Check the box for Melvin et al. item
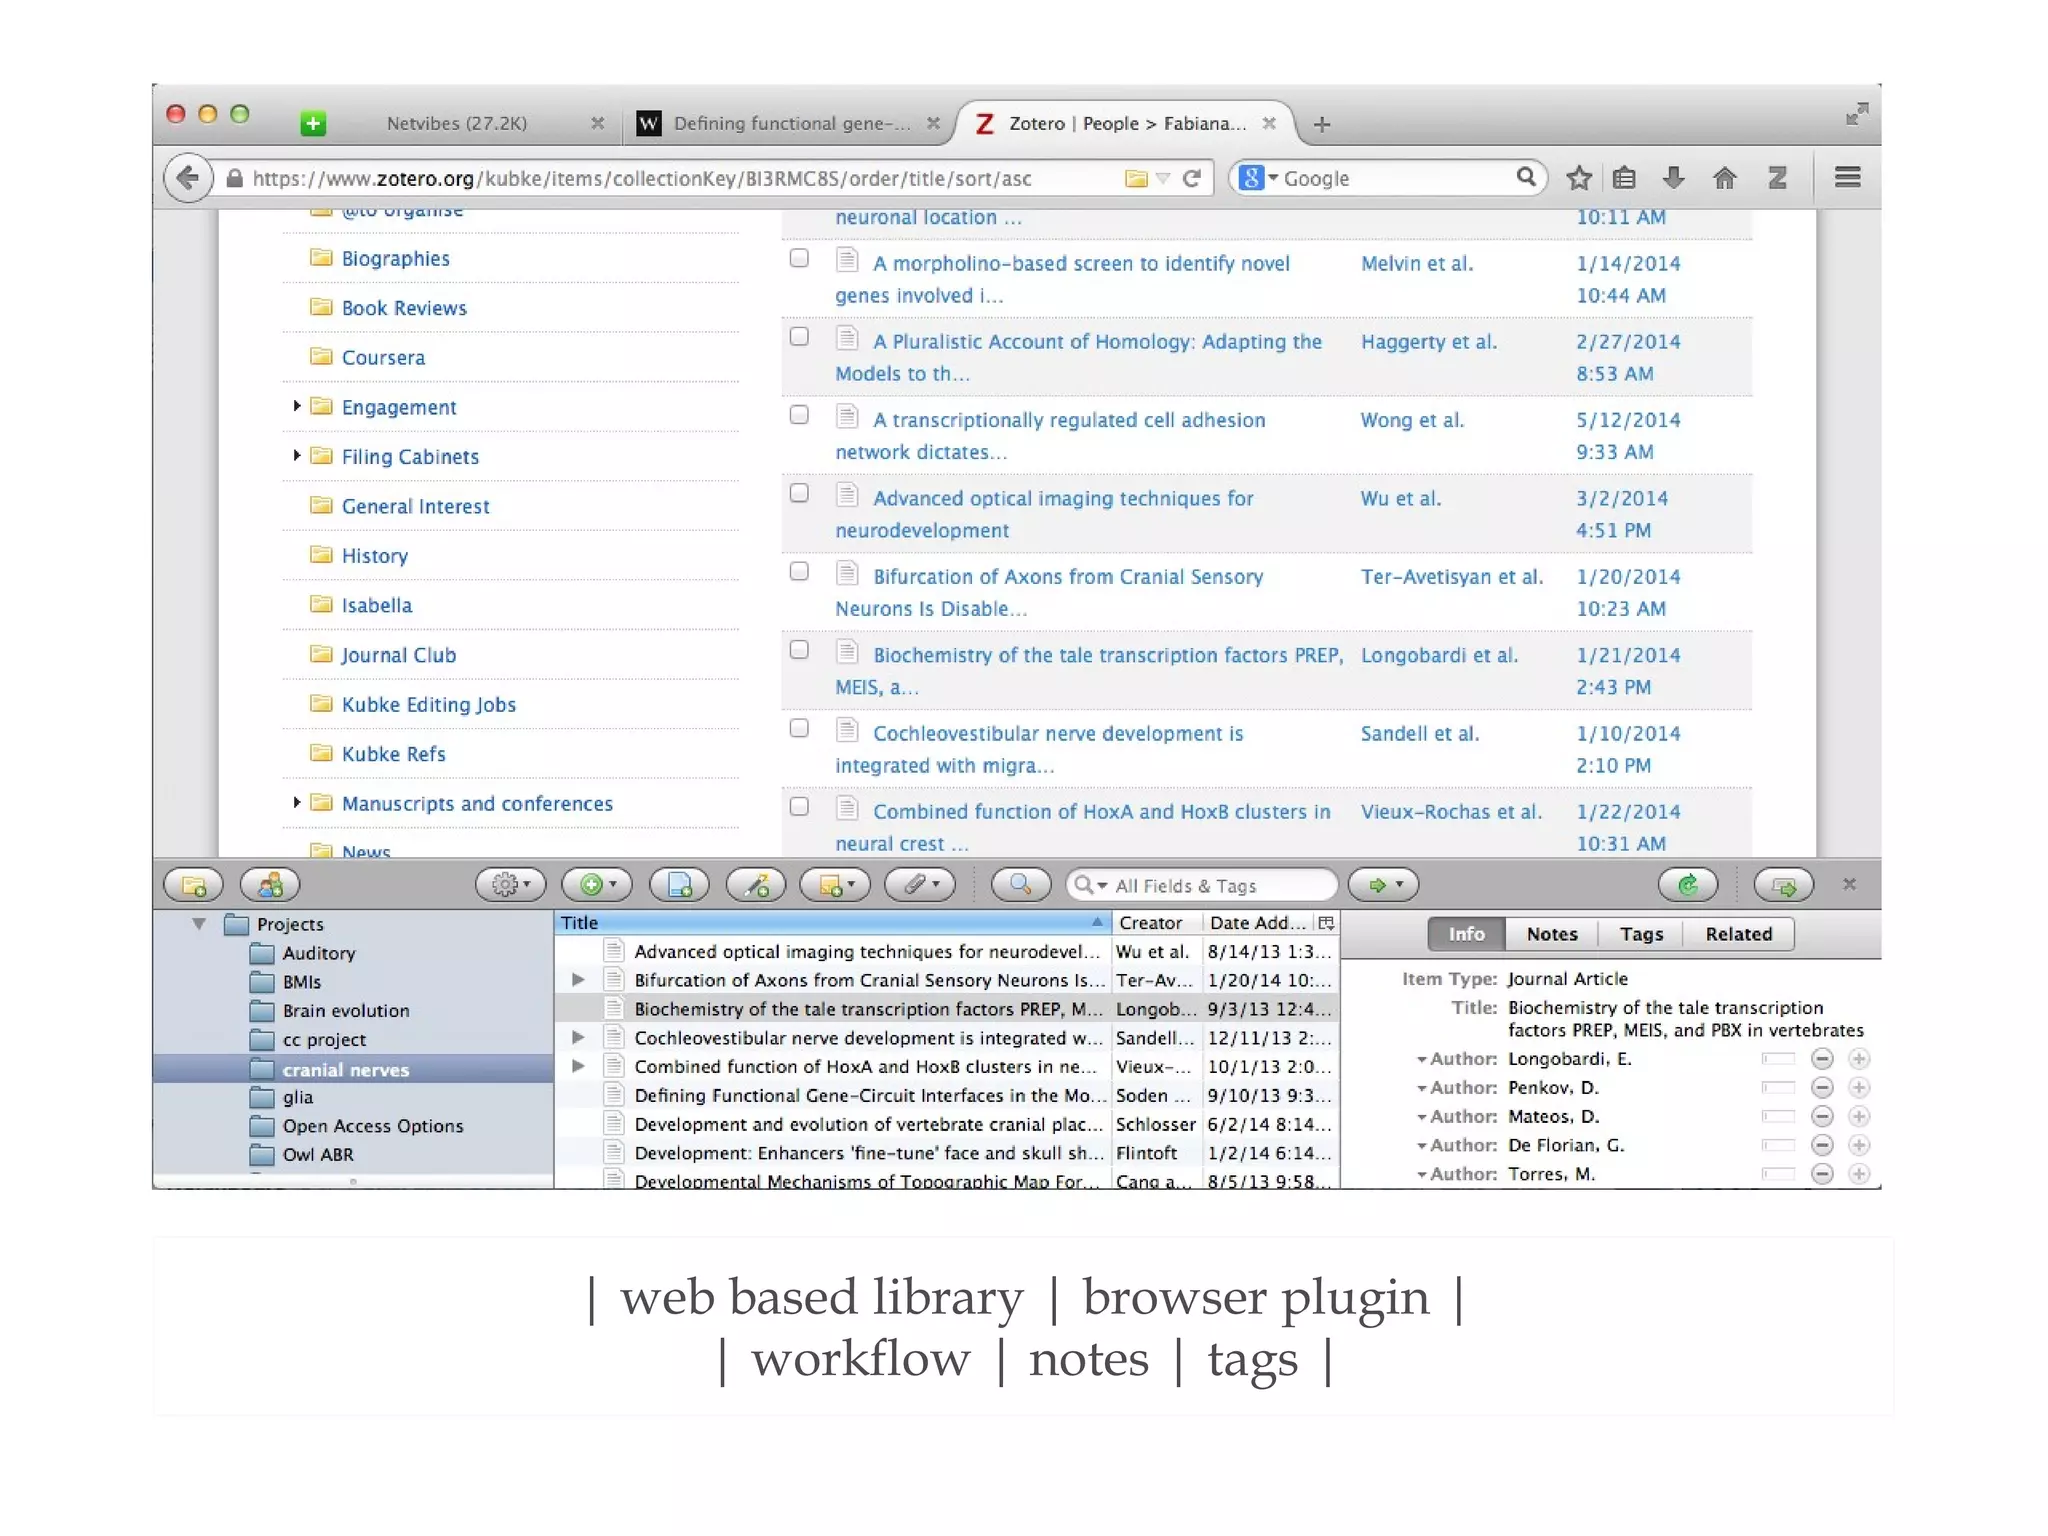 coord(799,258)
